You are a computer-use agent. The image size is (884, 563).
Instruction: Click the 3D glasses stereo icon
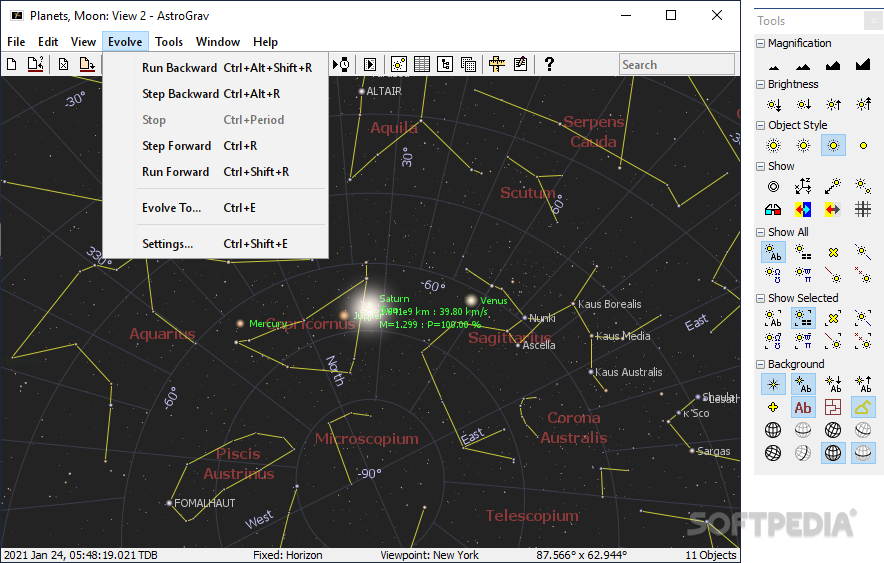tap(774, 210)
